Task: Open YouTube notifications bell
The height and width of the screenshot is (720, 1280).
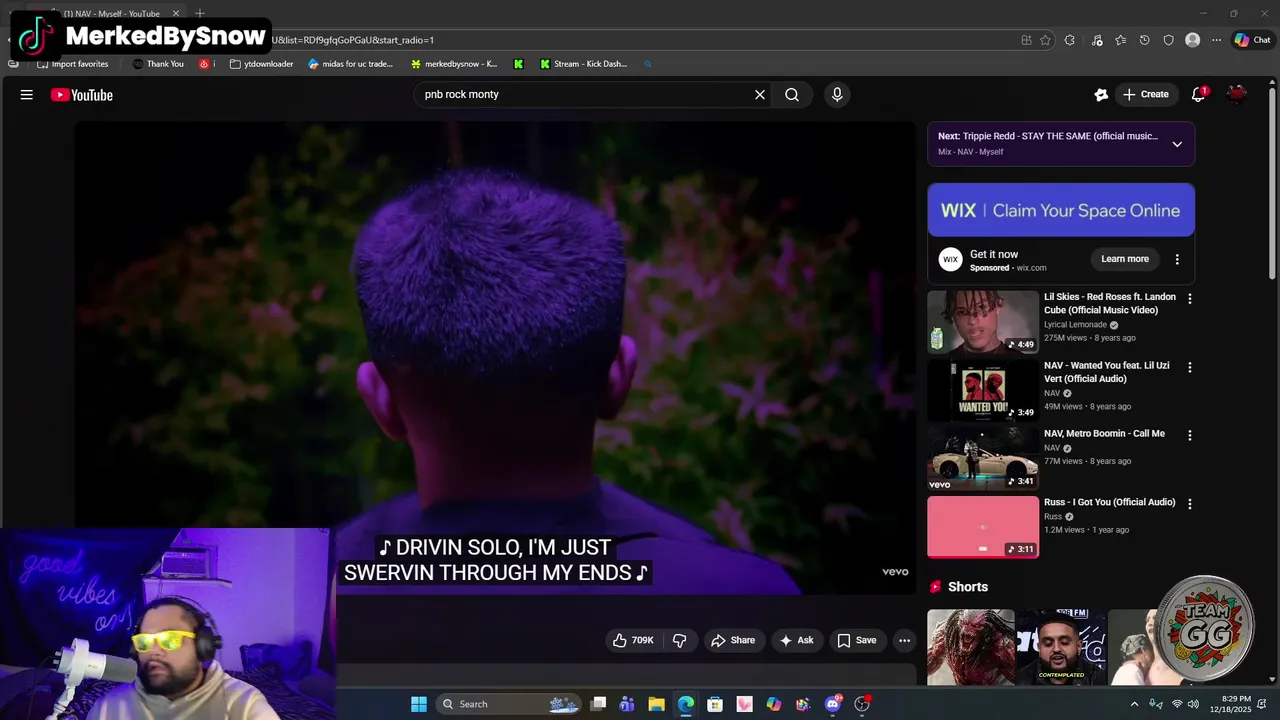Action: pos(1198,95)
